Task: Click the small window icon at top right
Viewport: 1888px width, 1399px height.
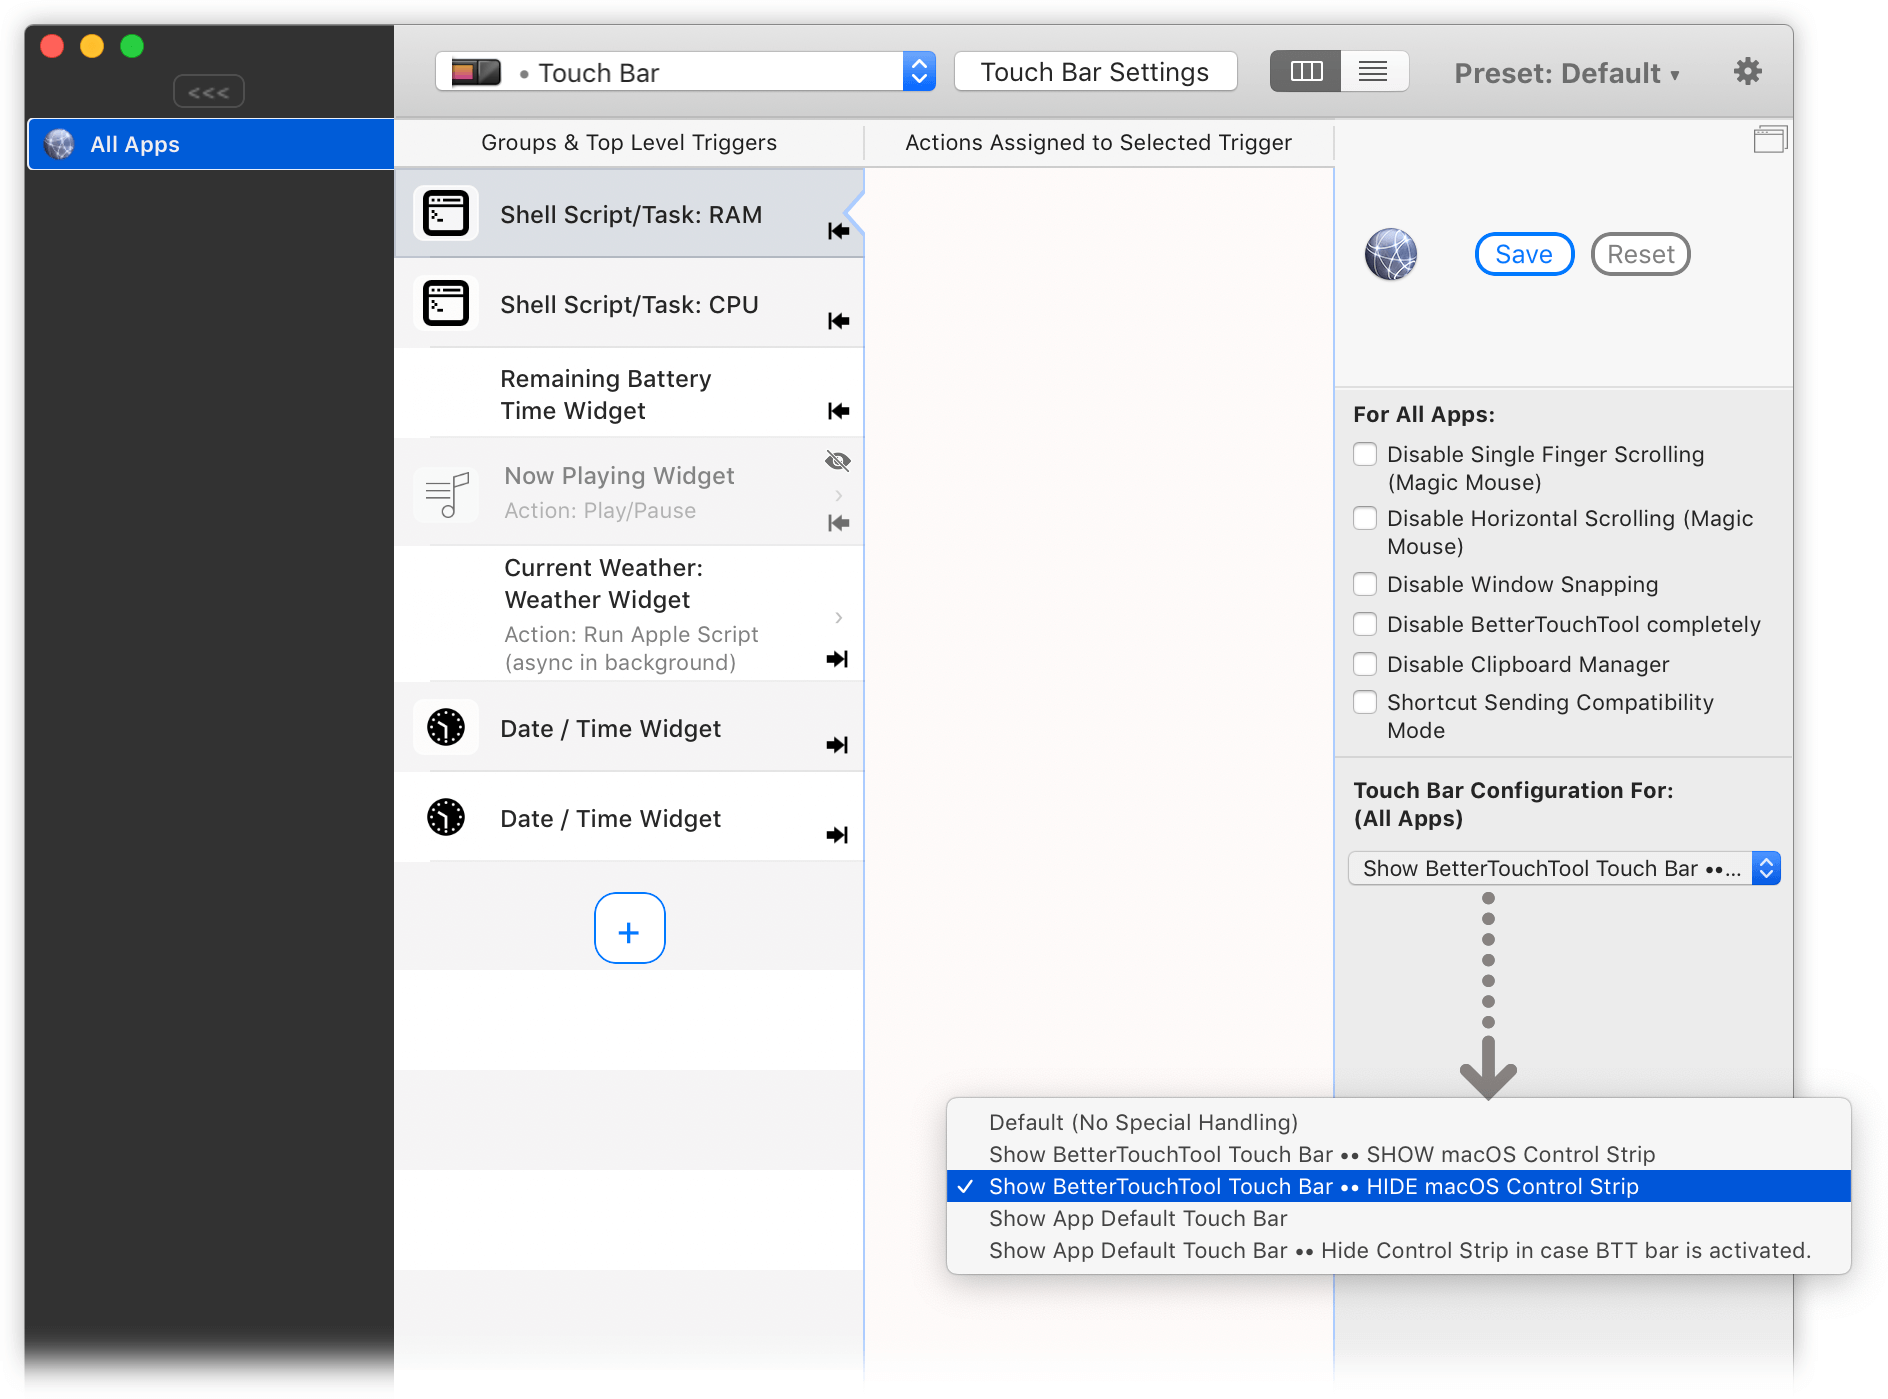Action: [1770, 139]
